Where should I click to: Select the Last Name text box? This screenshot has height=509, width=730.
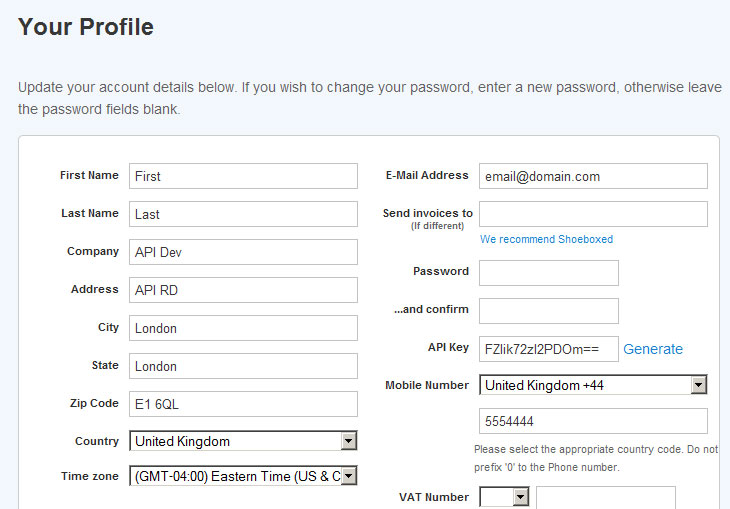[243, 214]
